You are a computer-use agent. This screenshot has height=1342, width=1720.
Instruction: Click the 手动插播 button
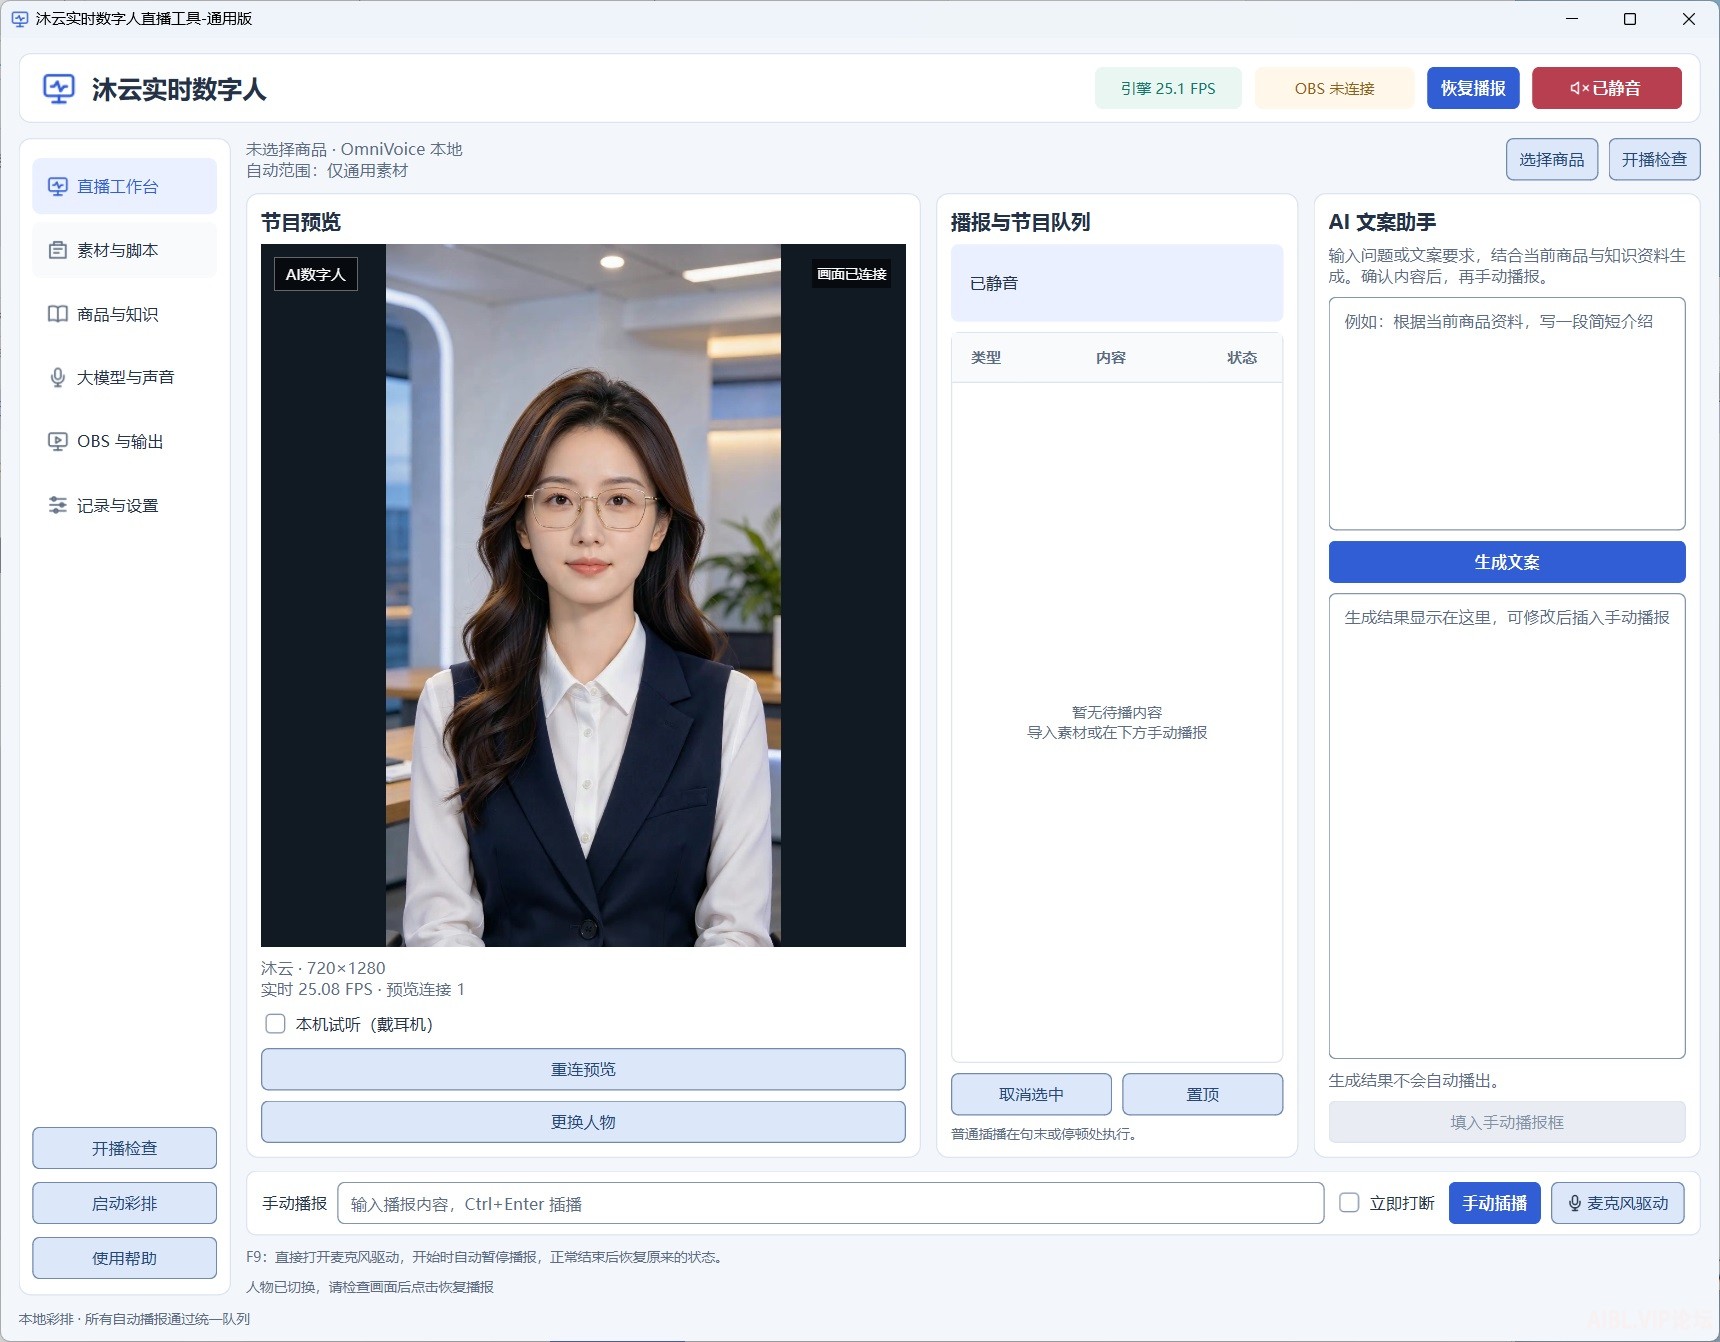pos(1495,1203)
